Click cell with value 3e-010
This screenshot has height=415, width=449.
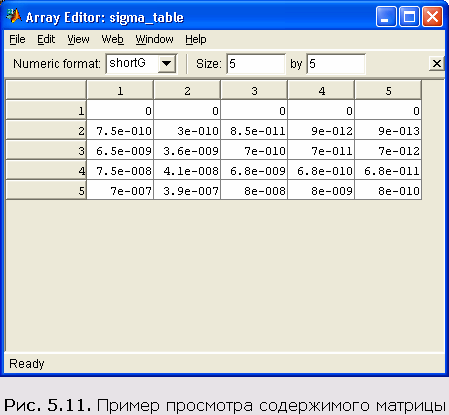point(187,130)
